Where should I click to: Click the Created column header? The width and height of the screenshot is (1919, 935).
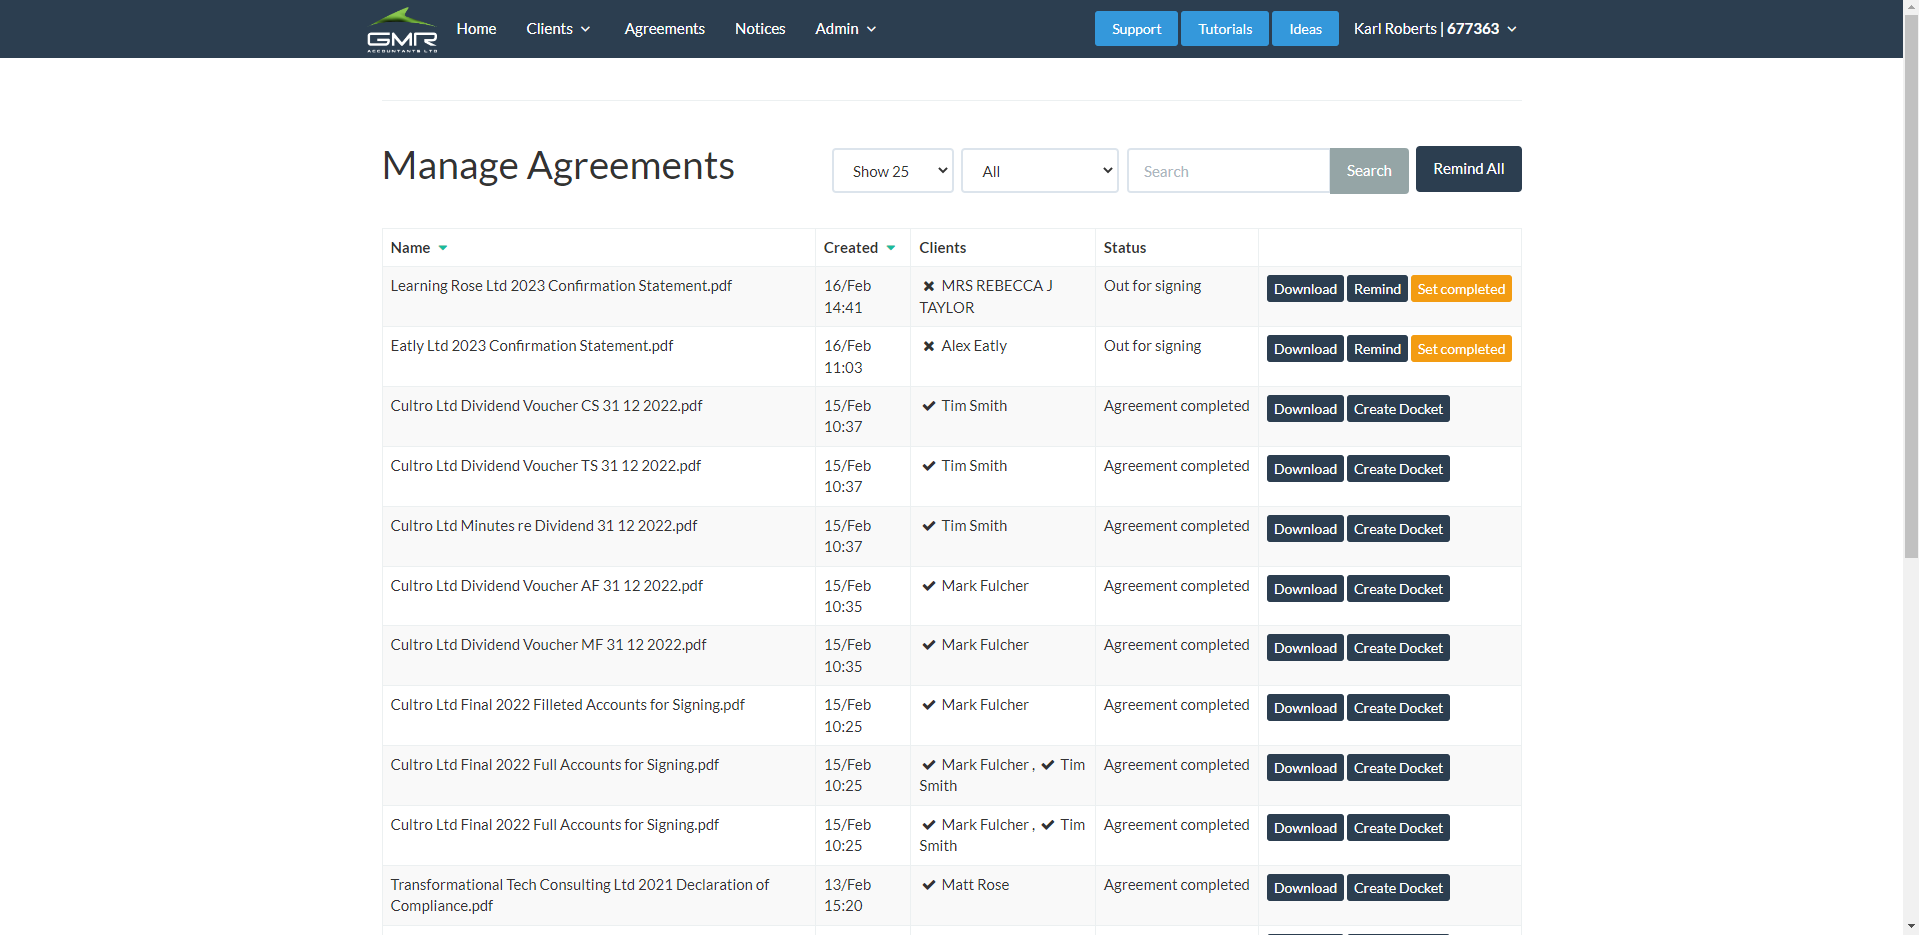pos(851,248)
